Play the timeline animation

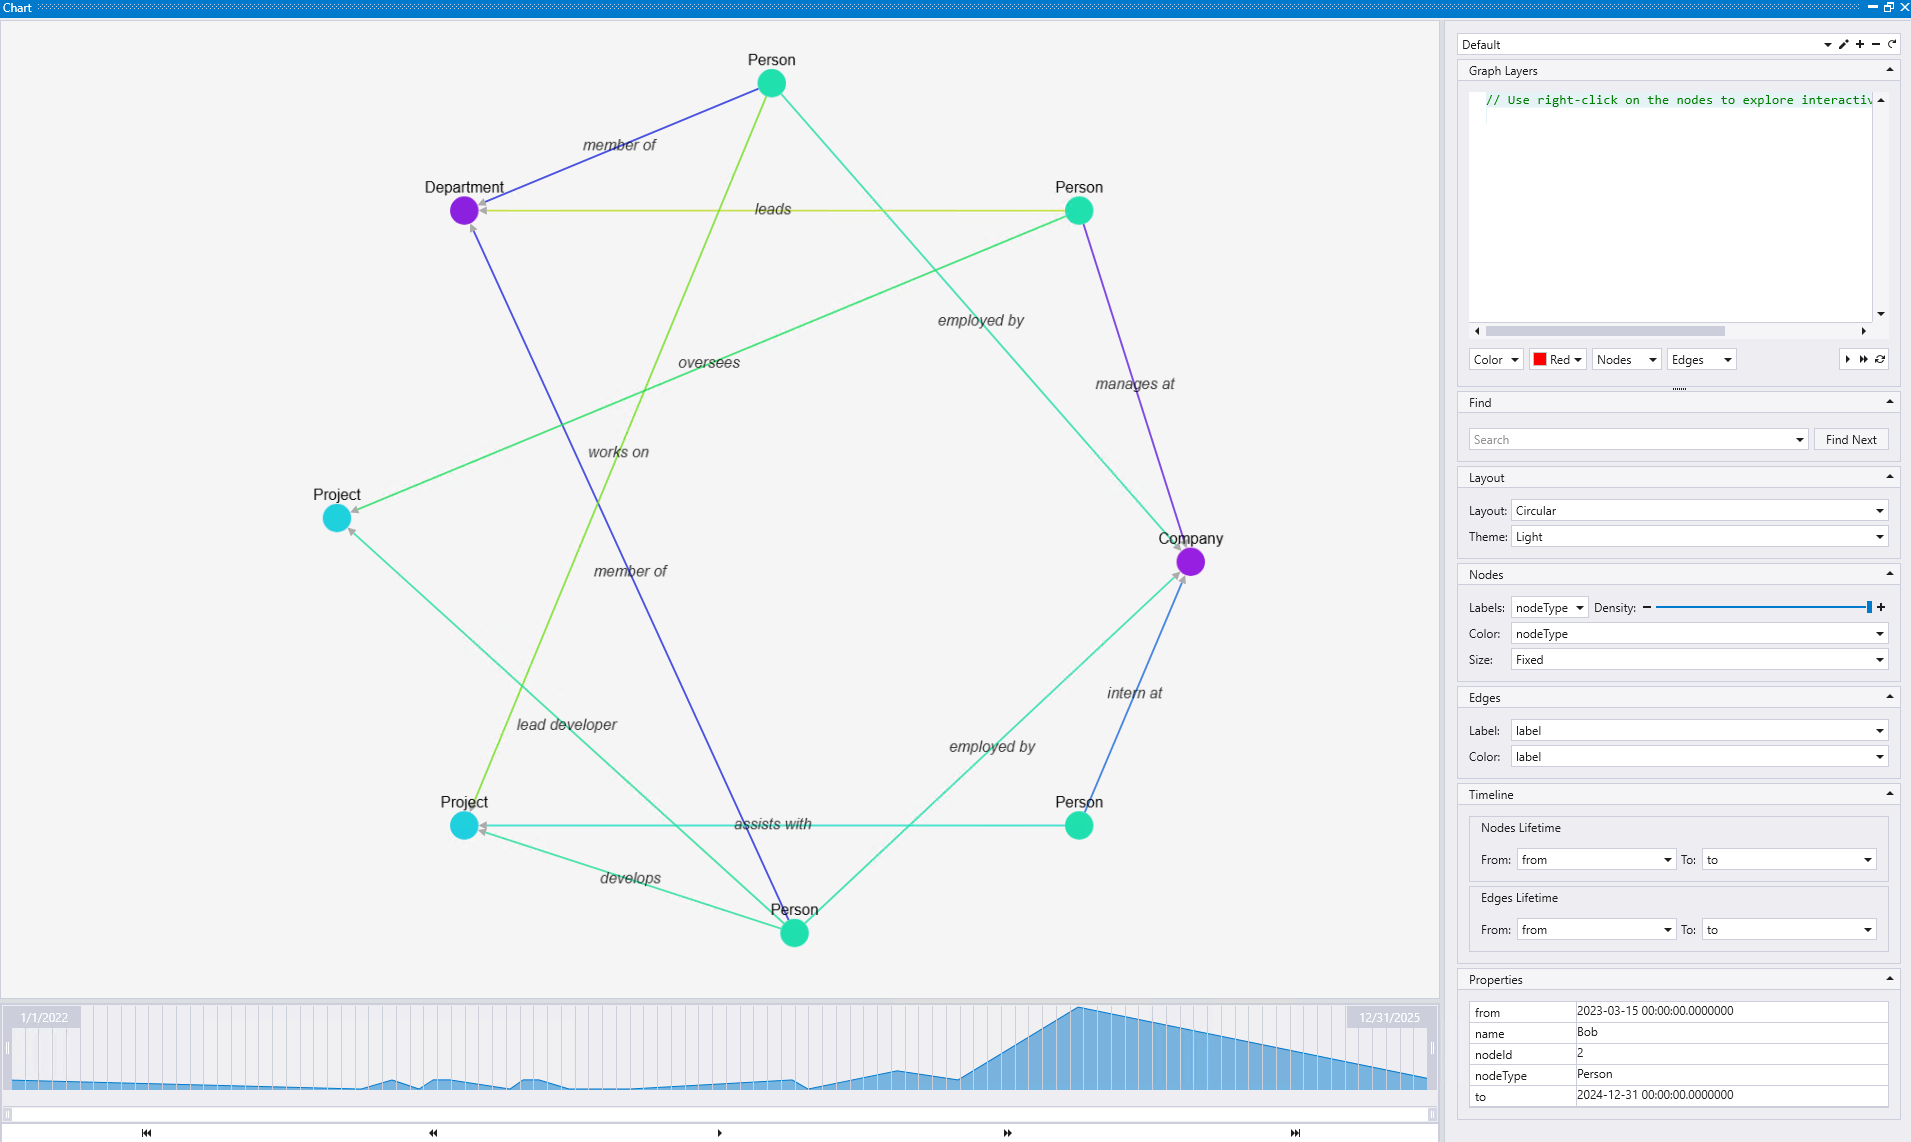[719, 1132]
